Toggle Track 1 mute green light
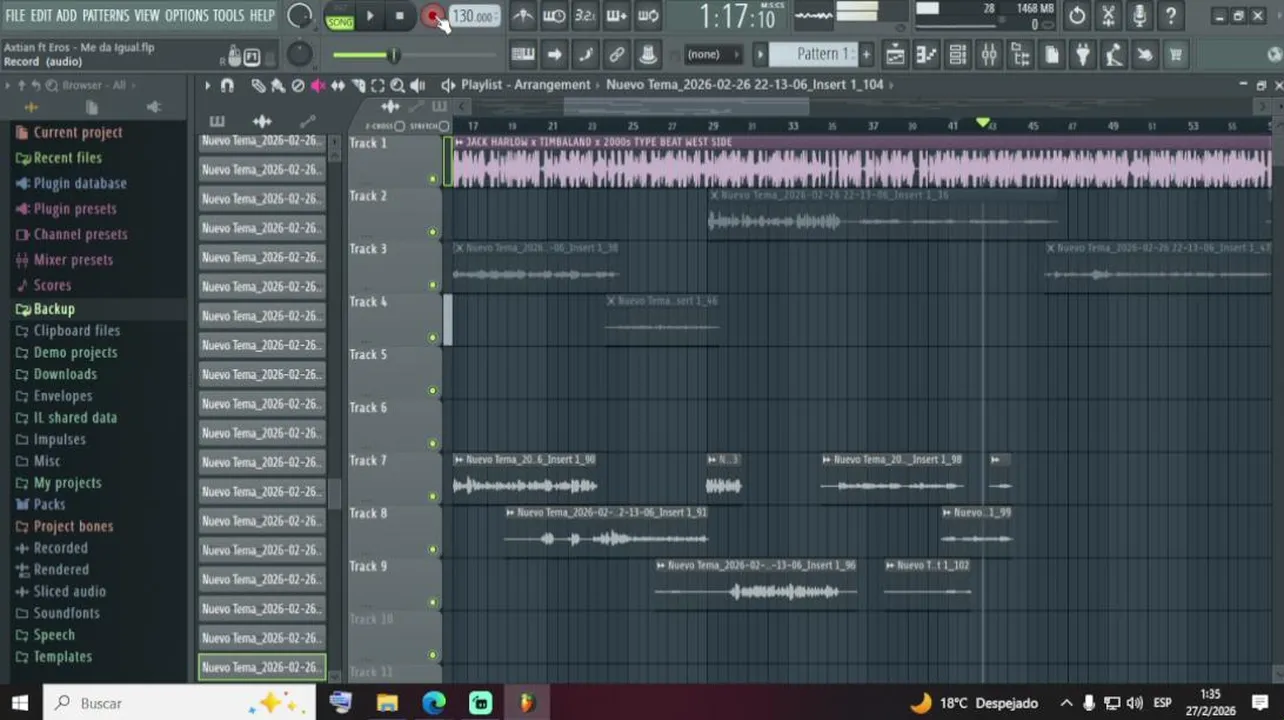 point(433,179)
